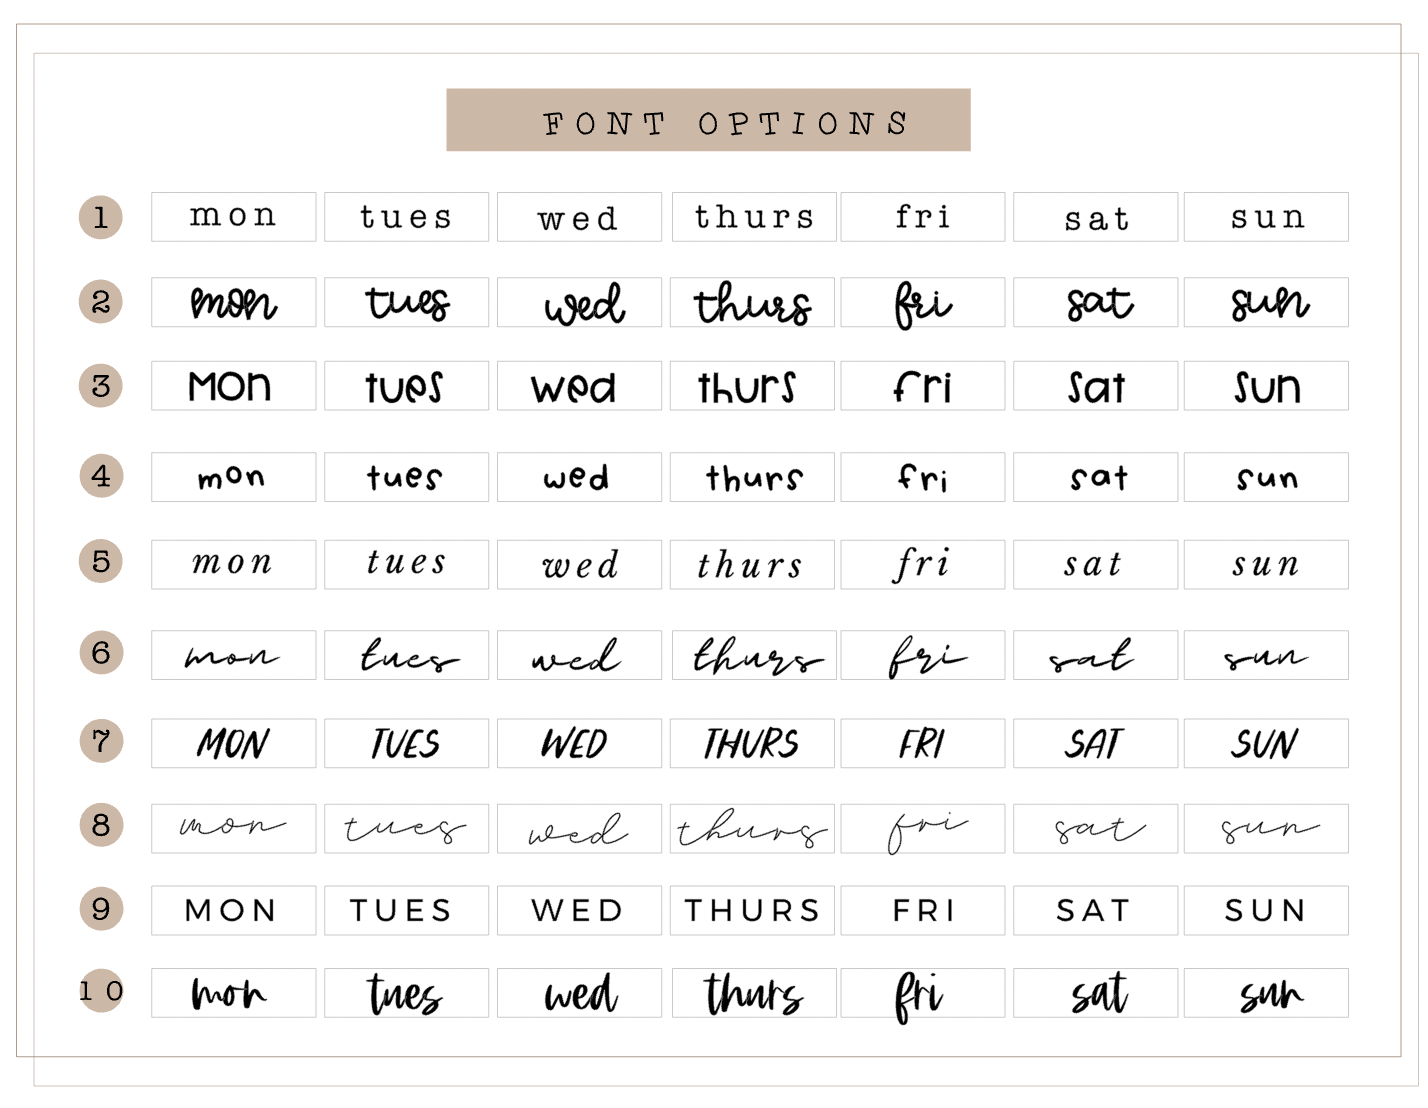Screen dimensions: 1428x1108
Task: Click the number 7 circle badge
Action: (101, 741)
